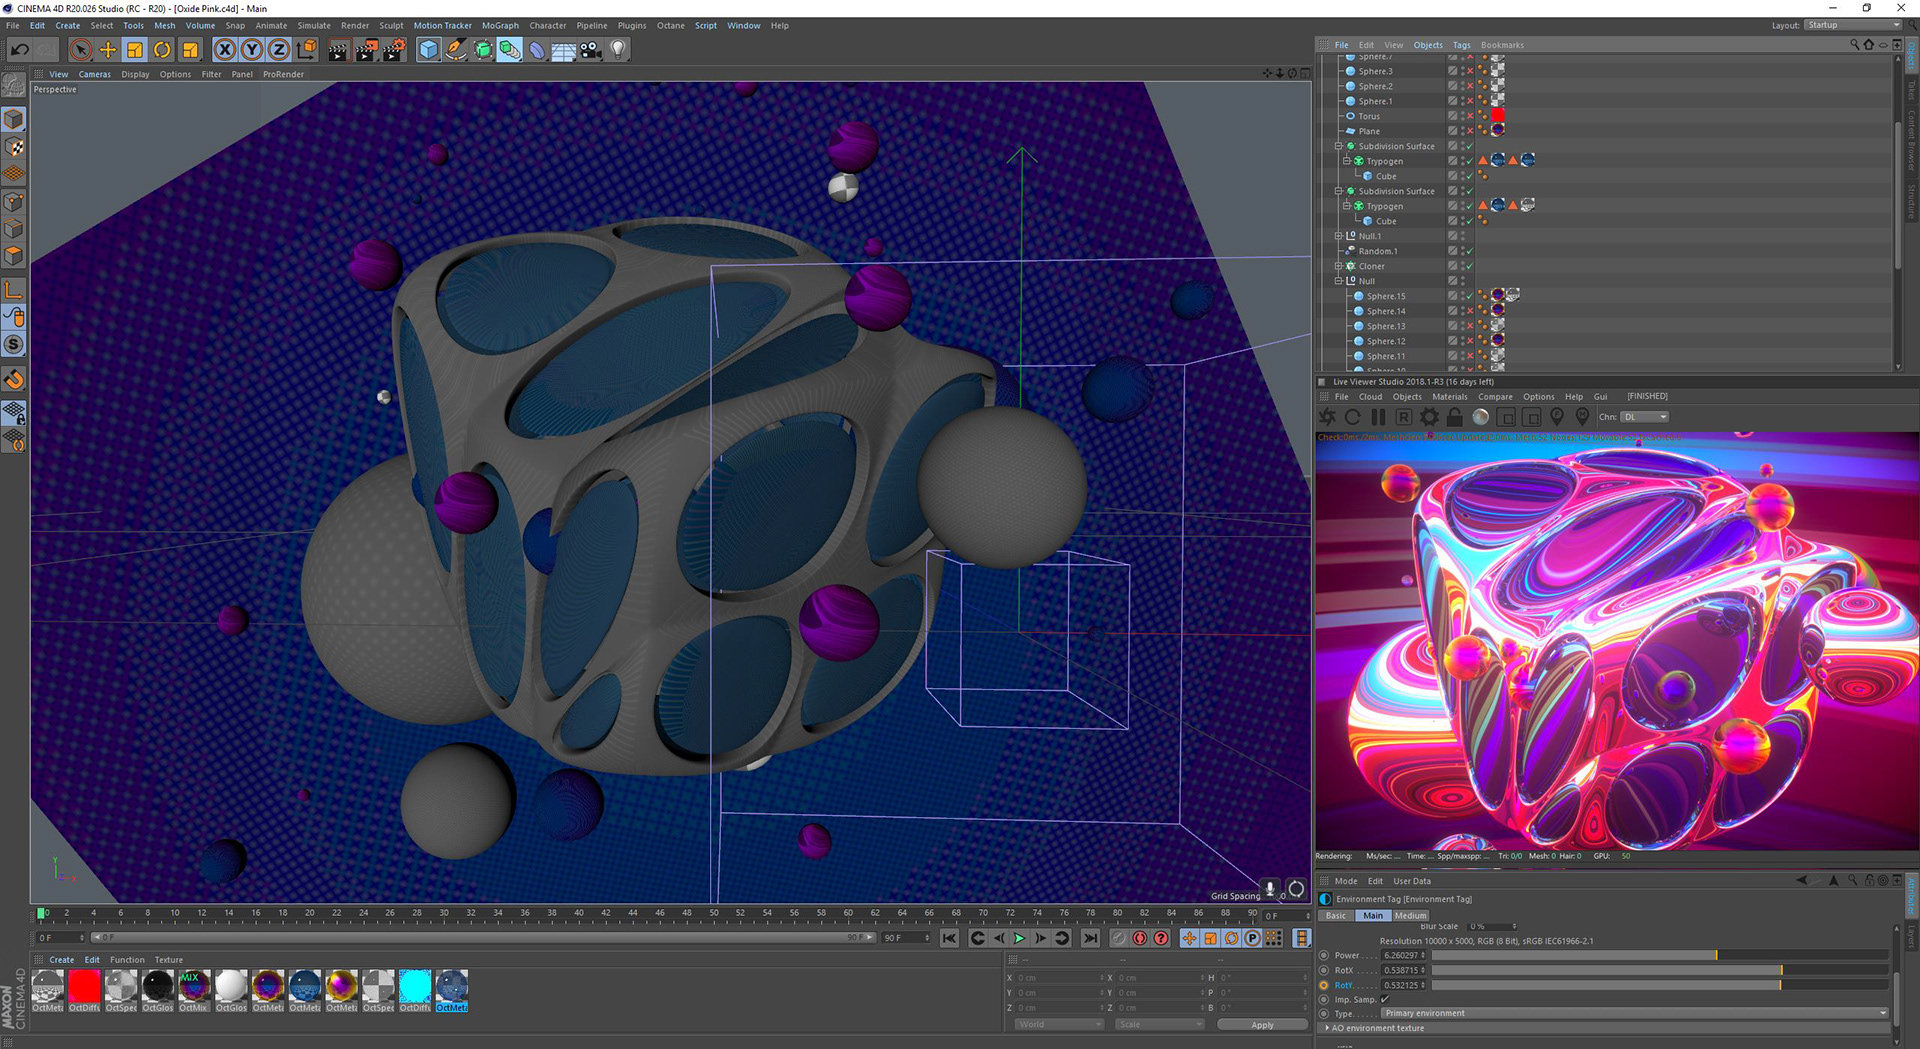Click Render View clapperboard icon
This screenshot has height=1049, width=1920.
(x=338, y=49)
